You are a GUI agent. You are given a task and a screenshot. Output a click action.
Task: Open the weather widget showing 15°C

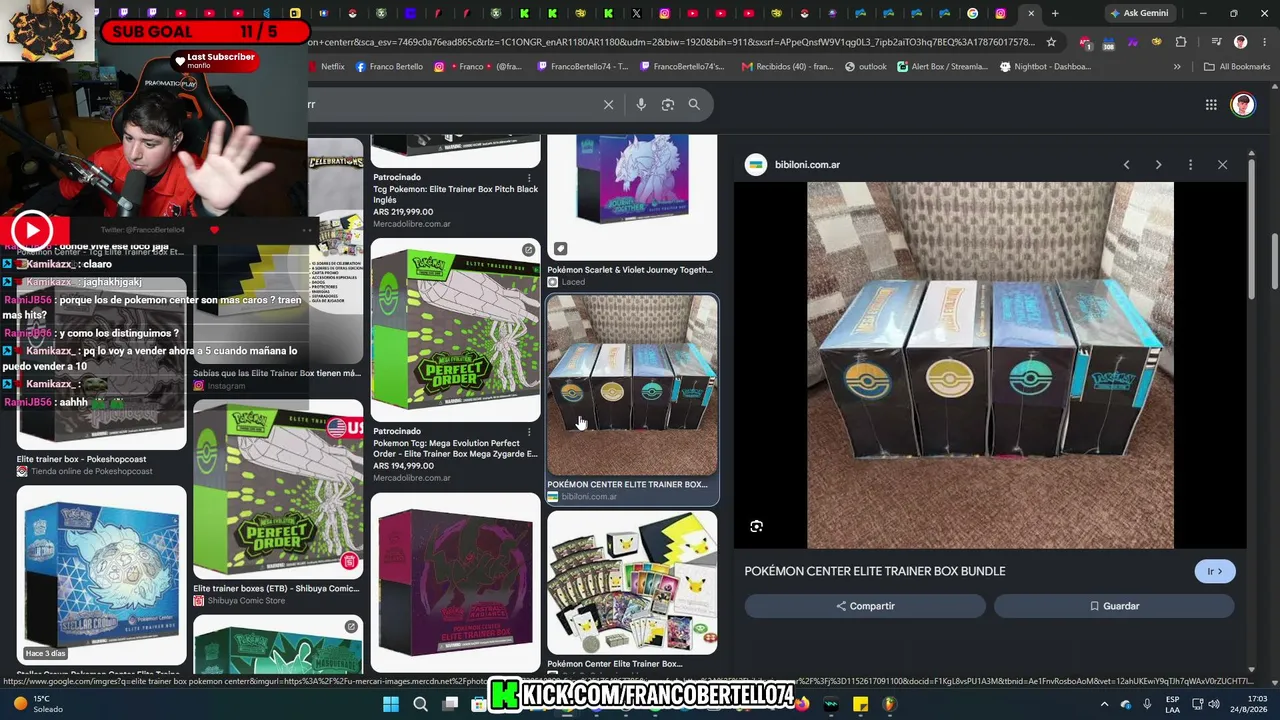click(x=38, y=704)
